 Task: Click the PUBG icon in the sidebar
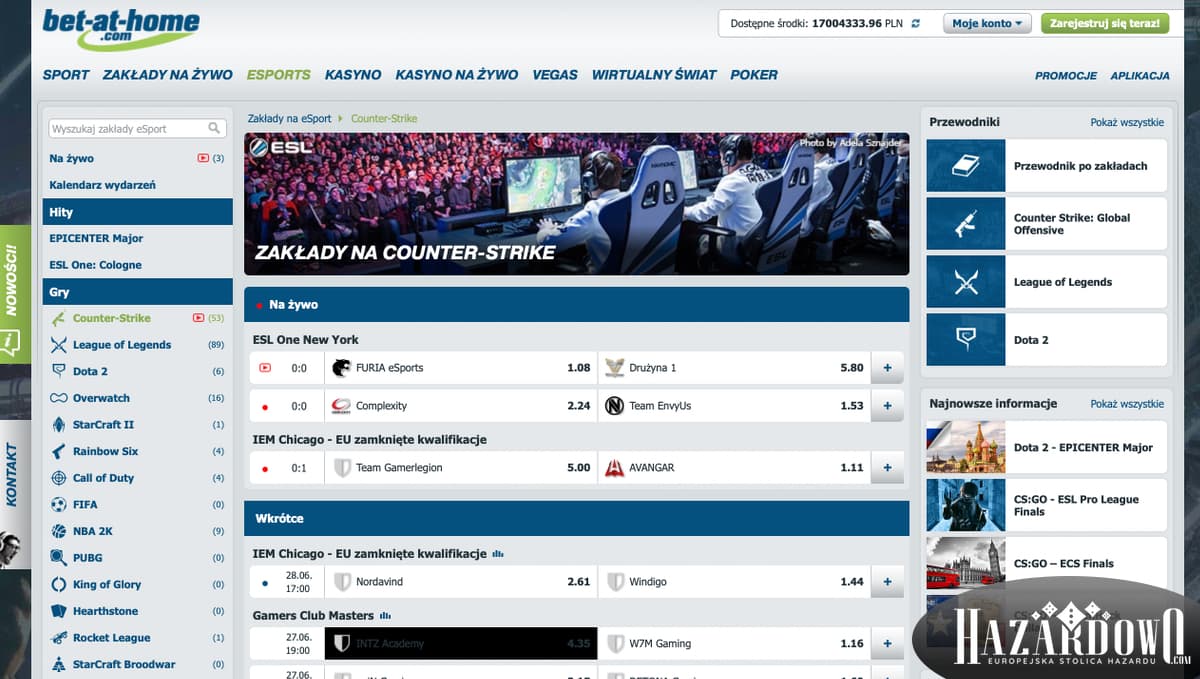pos(58,558)
